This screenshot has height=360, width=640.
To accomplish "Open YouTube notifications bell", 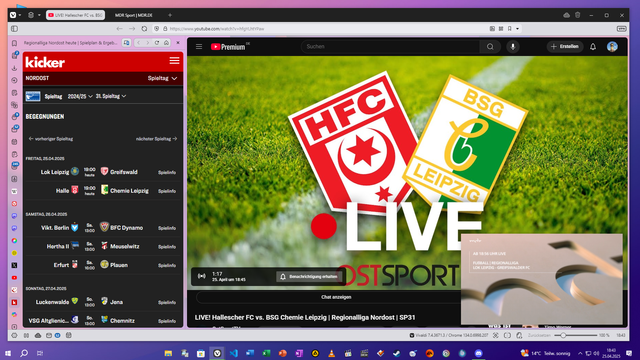I will [593, 47].
